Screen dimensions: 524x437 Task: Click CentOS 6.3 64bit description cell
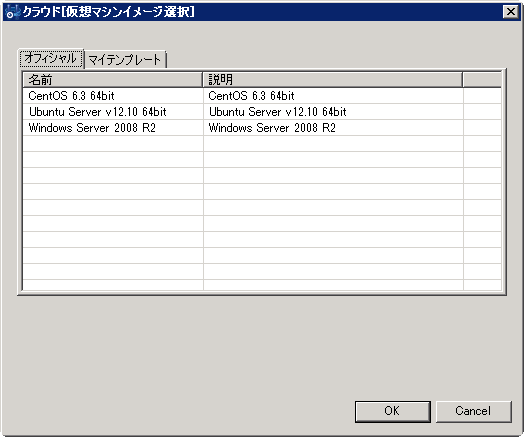point(333,96)
